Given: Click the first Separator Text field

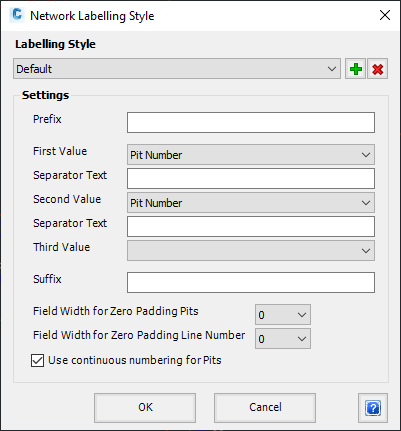Looking at the screenshot, I should pyautogui.click(x=251, y=178).
